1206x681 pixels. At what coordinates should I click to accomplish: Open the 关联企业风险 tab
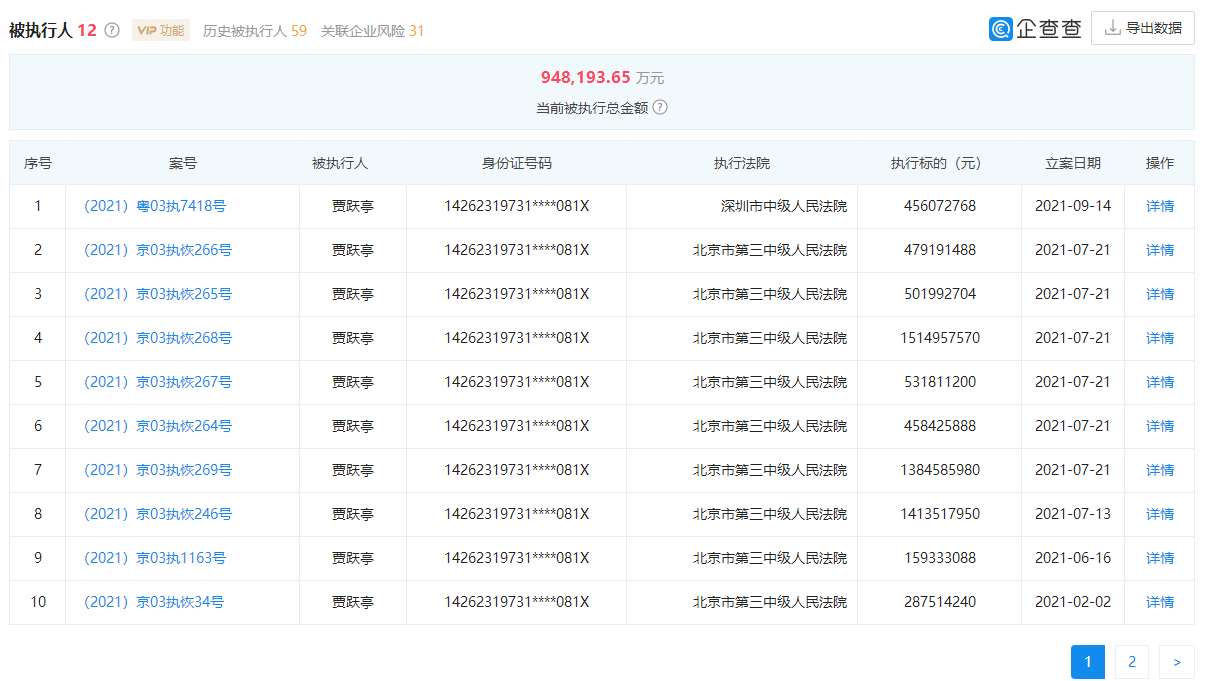pos(366,30)
